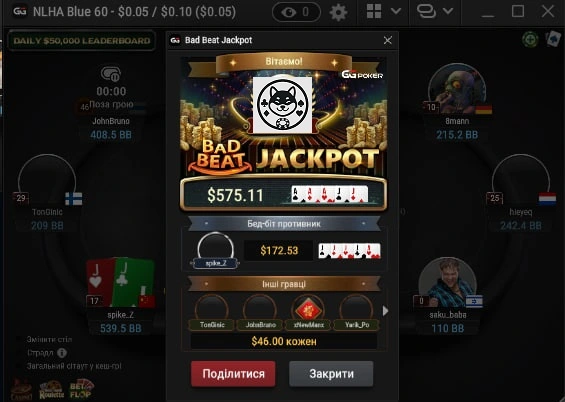Open the Roulette mini-game icon
Screen dimensions: 565x402
pyautogui.click(x=52, y=390)
